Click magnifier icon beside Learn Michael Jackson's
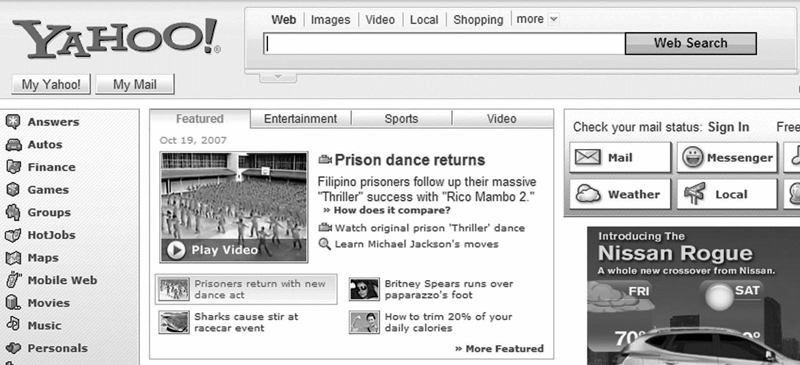This screenshot has height=365, width=800. [324, 244]
